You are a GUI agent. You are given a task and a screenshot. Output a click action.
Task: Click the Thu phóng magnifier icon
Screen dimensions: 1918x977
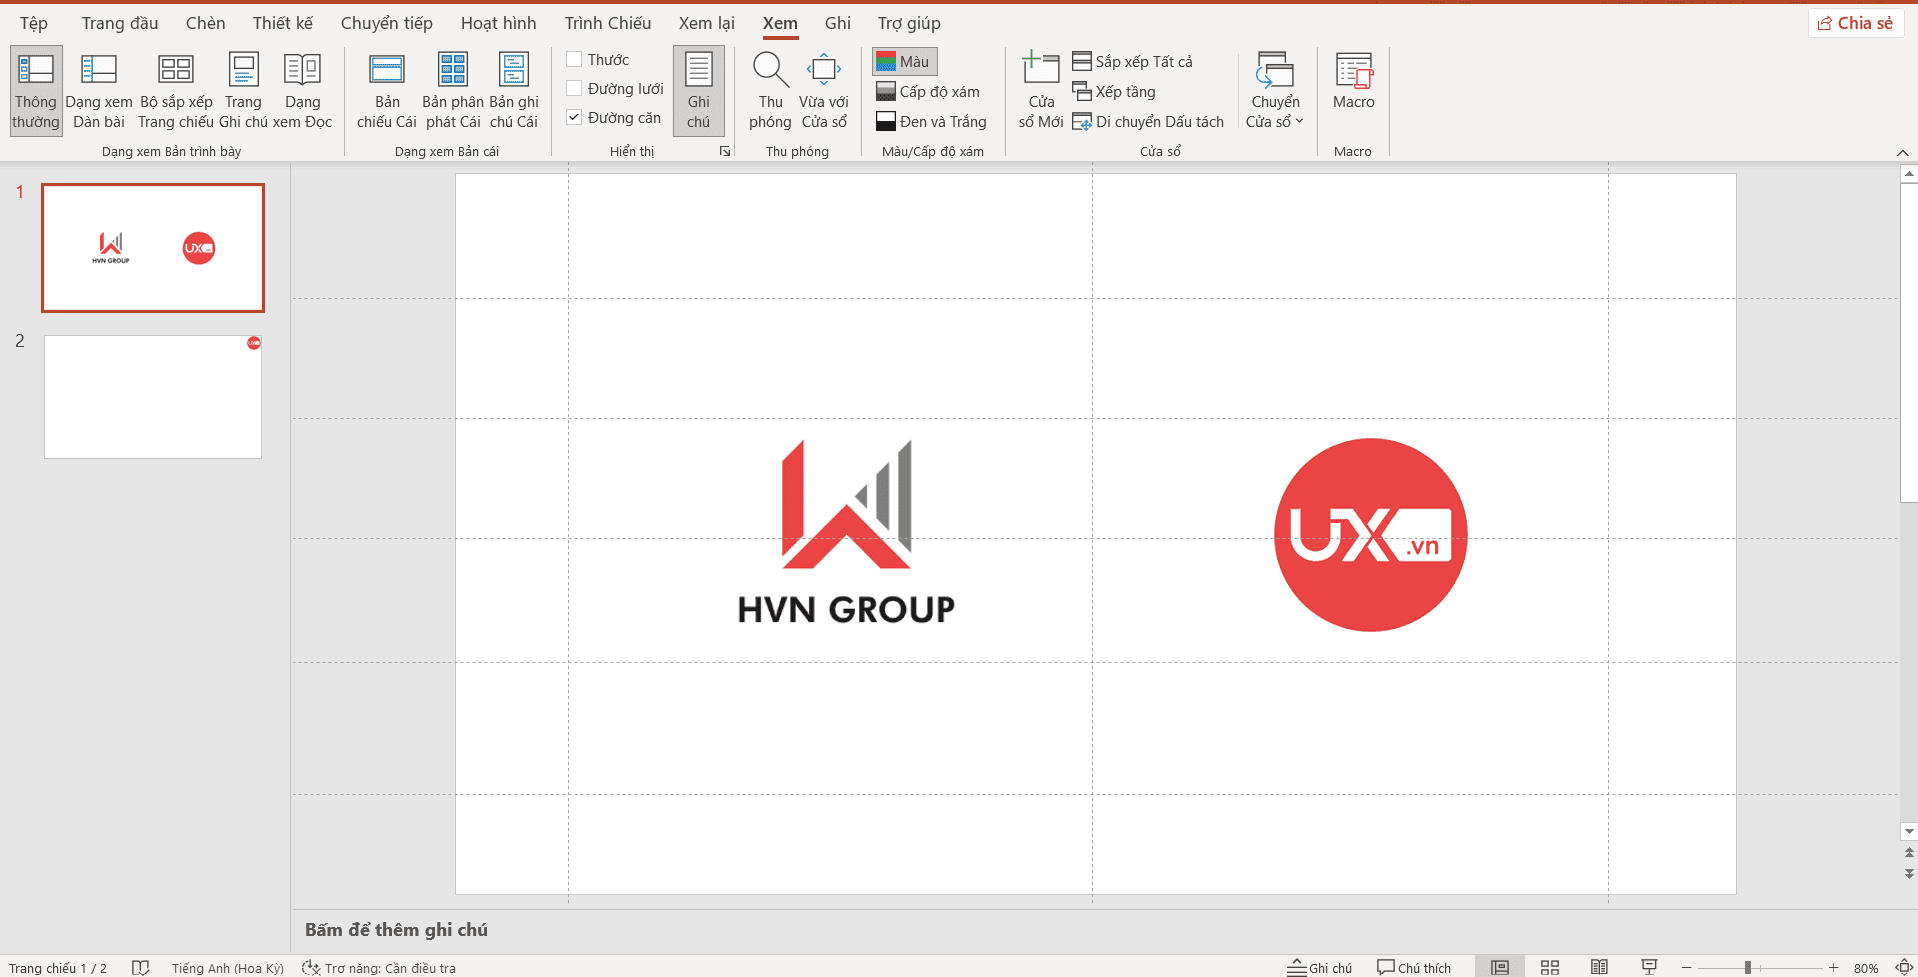click(770, 70)
